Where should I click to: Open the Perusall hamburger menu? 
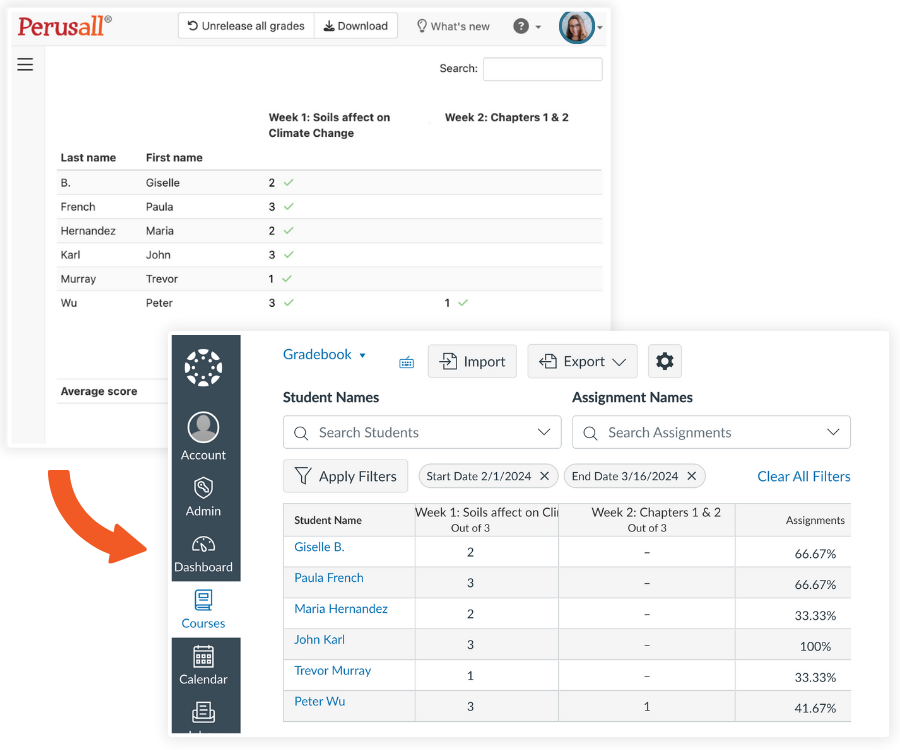pos(25,64)
